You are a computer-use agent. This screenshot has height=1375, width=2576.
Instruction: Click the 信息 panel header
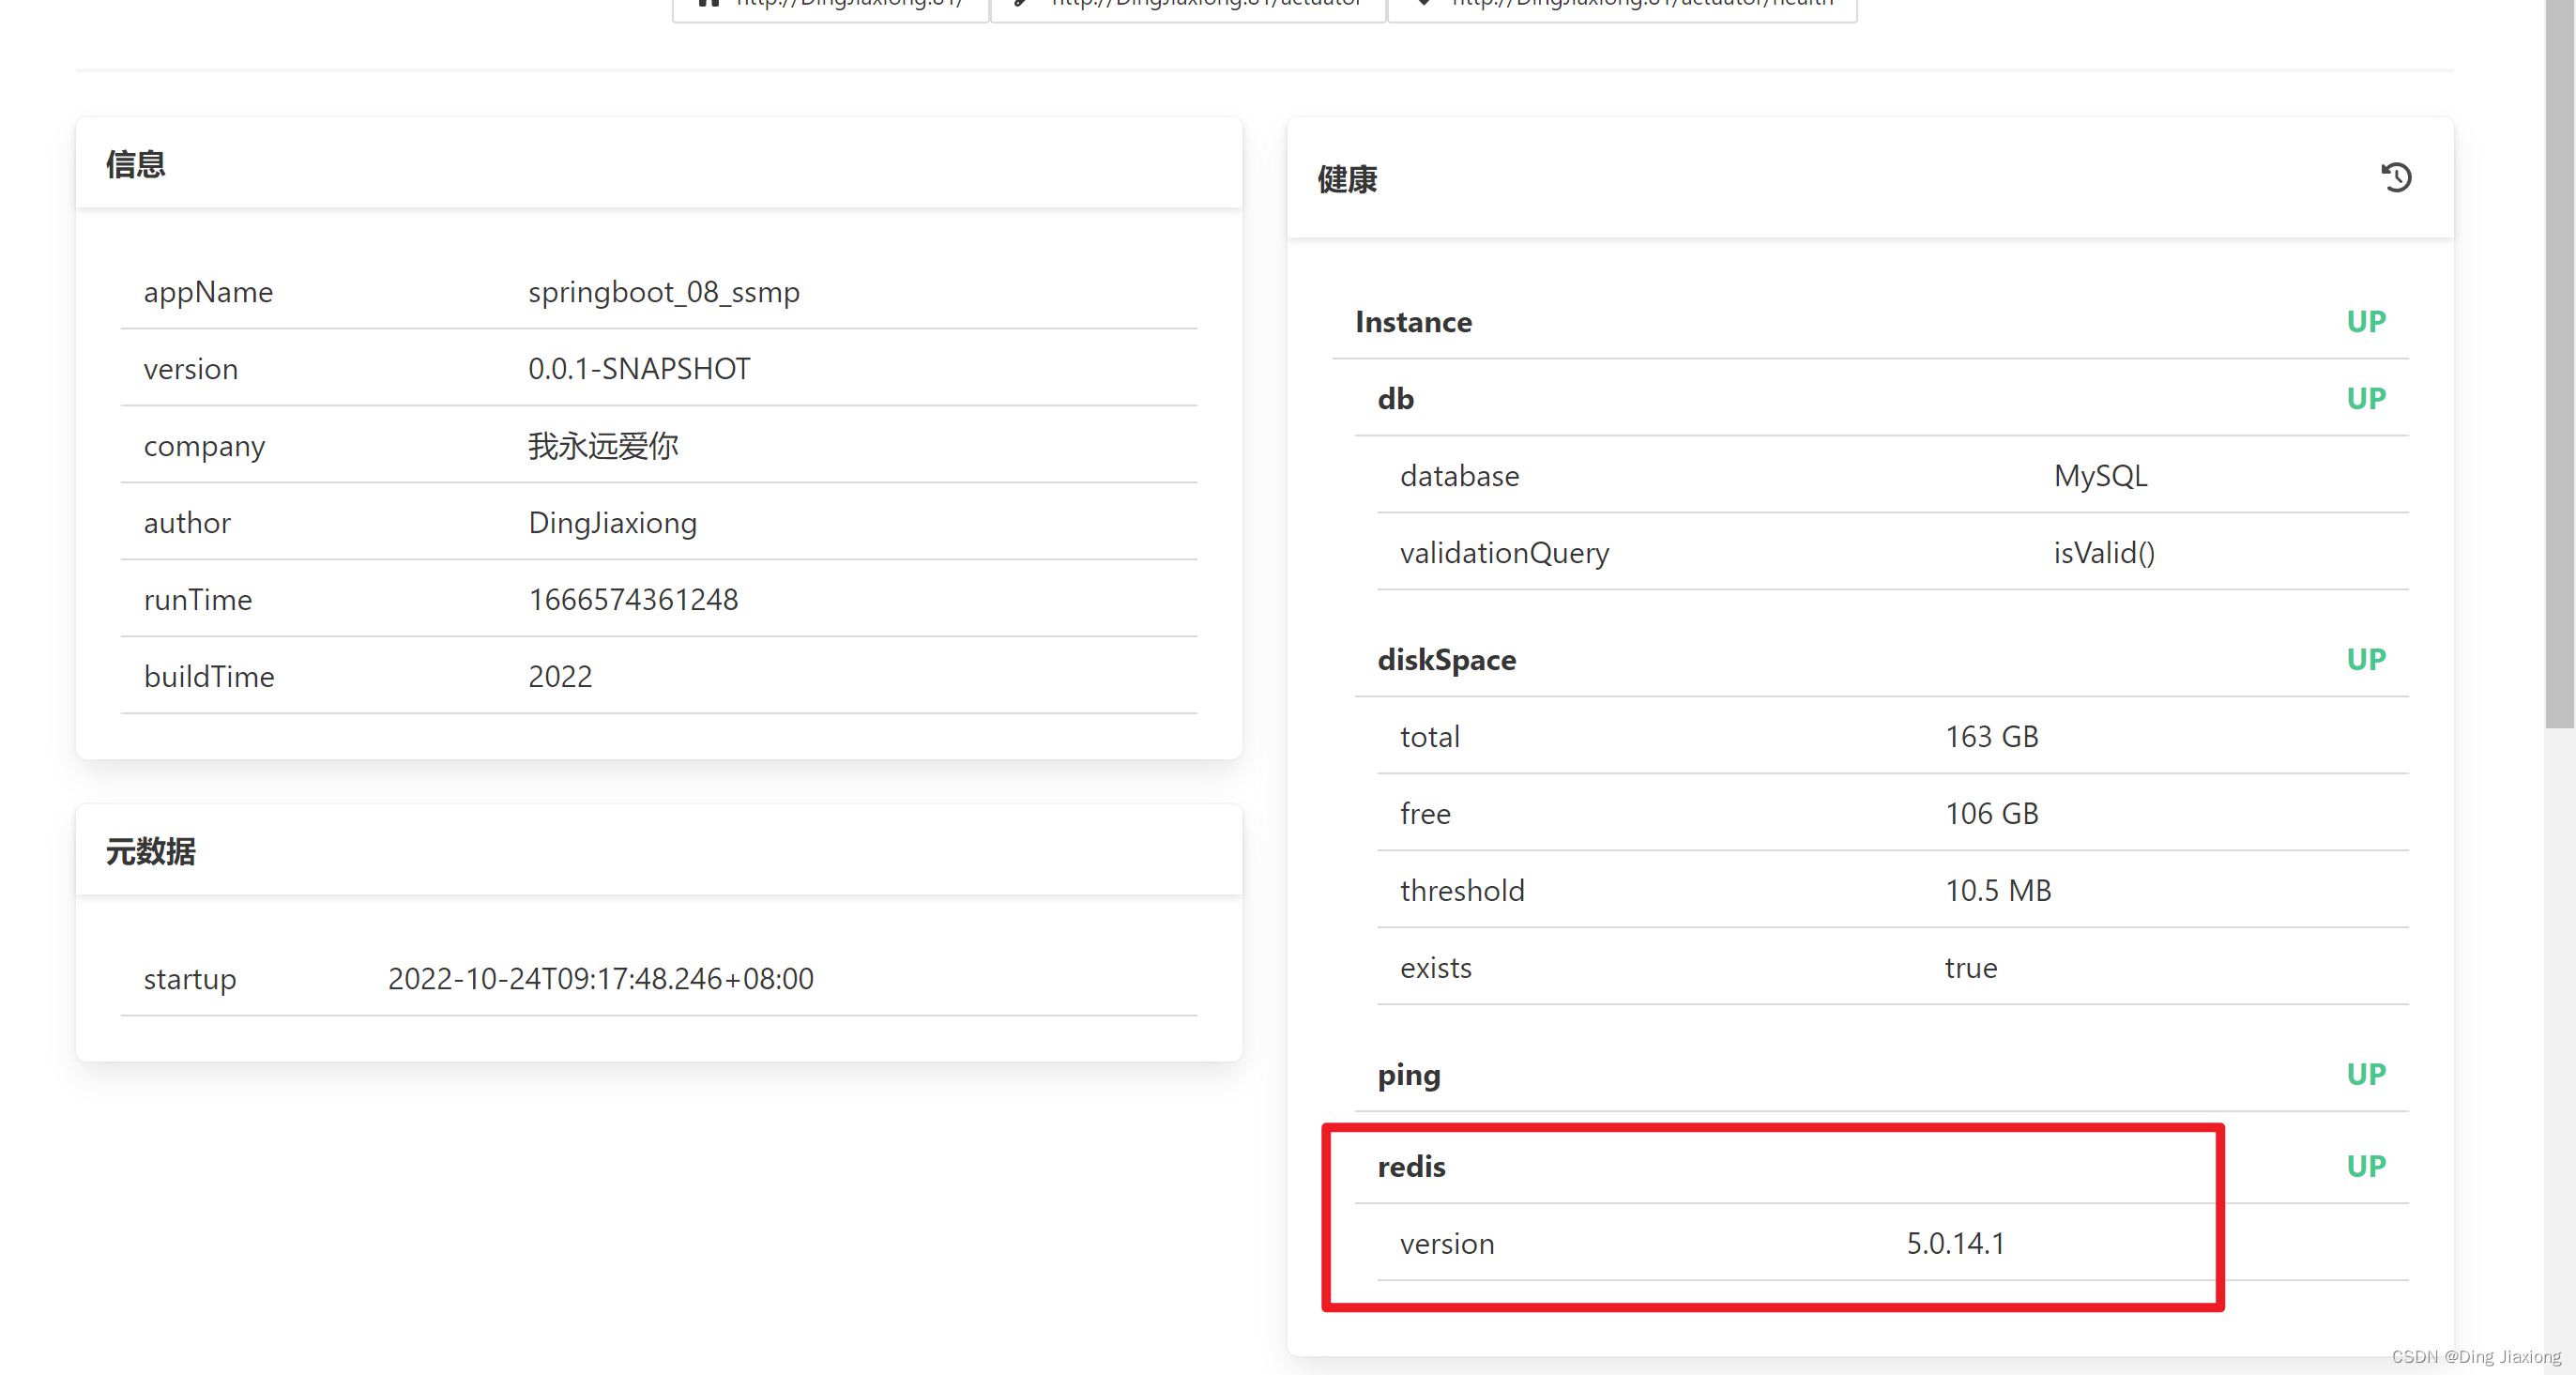(136, 164)
